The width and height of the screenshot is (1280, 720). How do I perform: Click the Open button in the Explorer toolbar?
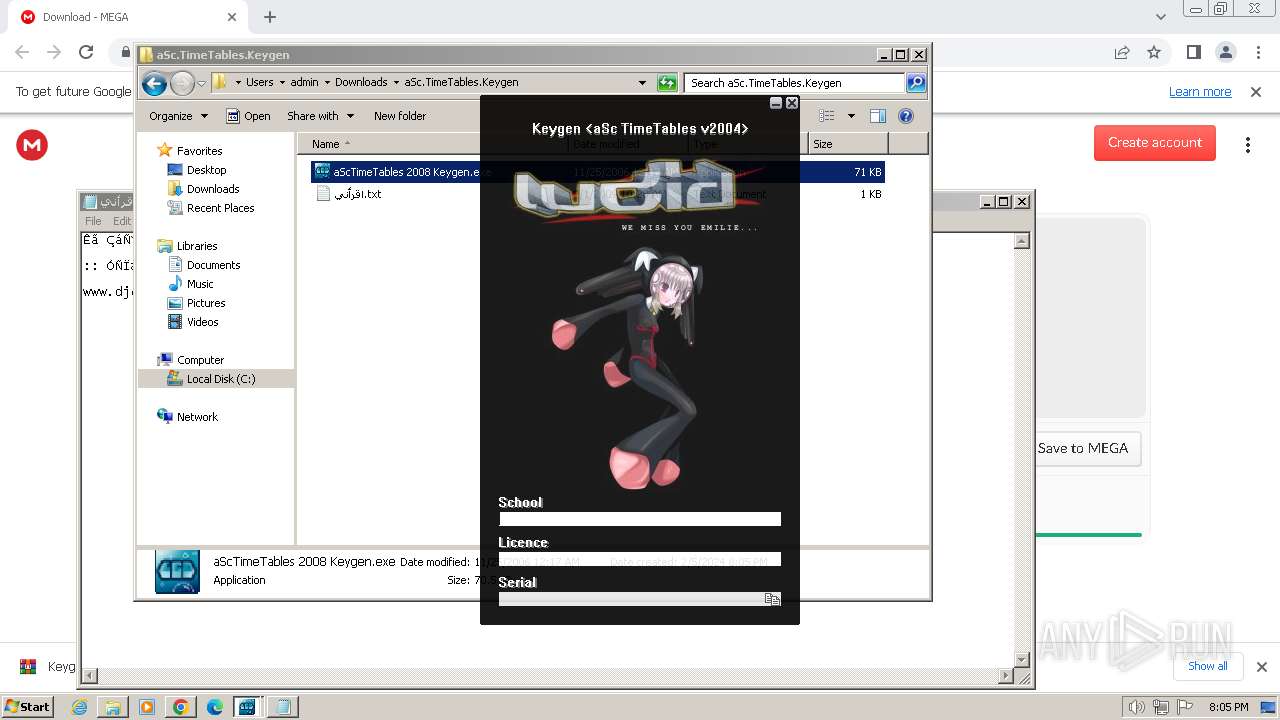248,116
